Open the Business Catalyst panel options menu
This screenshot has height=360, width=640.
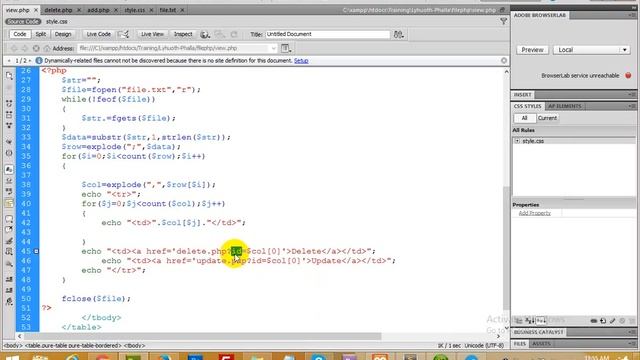pyautogui.click(x=632, y=332)
